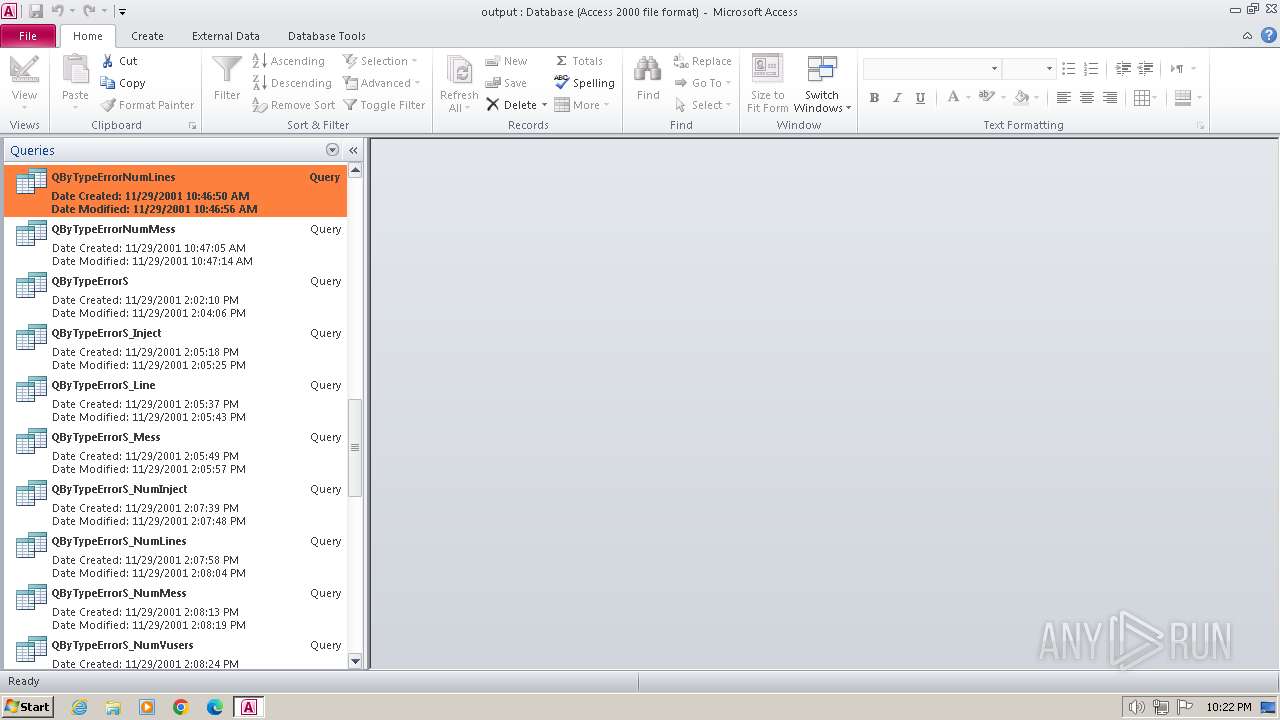Open the More records dropdown
The width and height of the screenshot is (1280, 720).
582,105
